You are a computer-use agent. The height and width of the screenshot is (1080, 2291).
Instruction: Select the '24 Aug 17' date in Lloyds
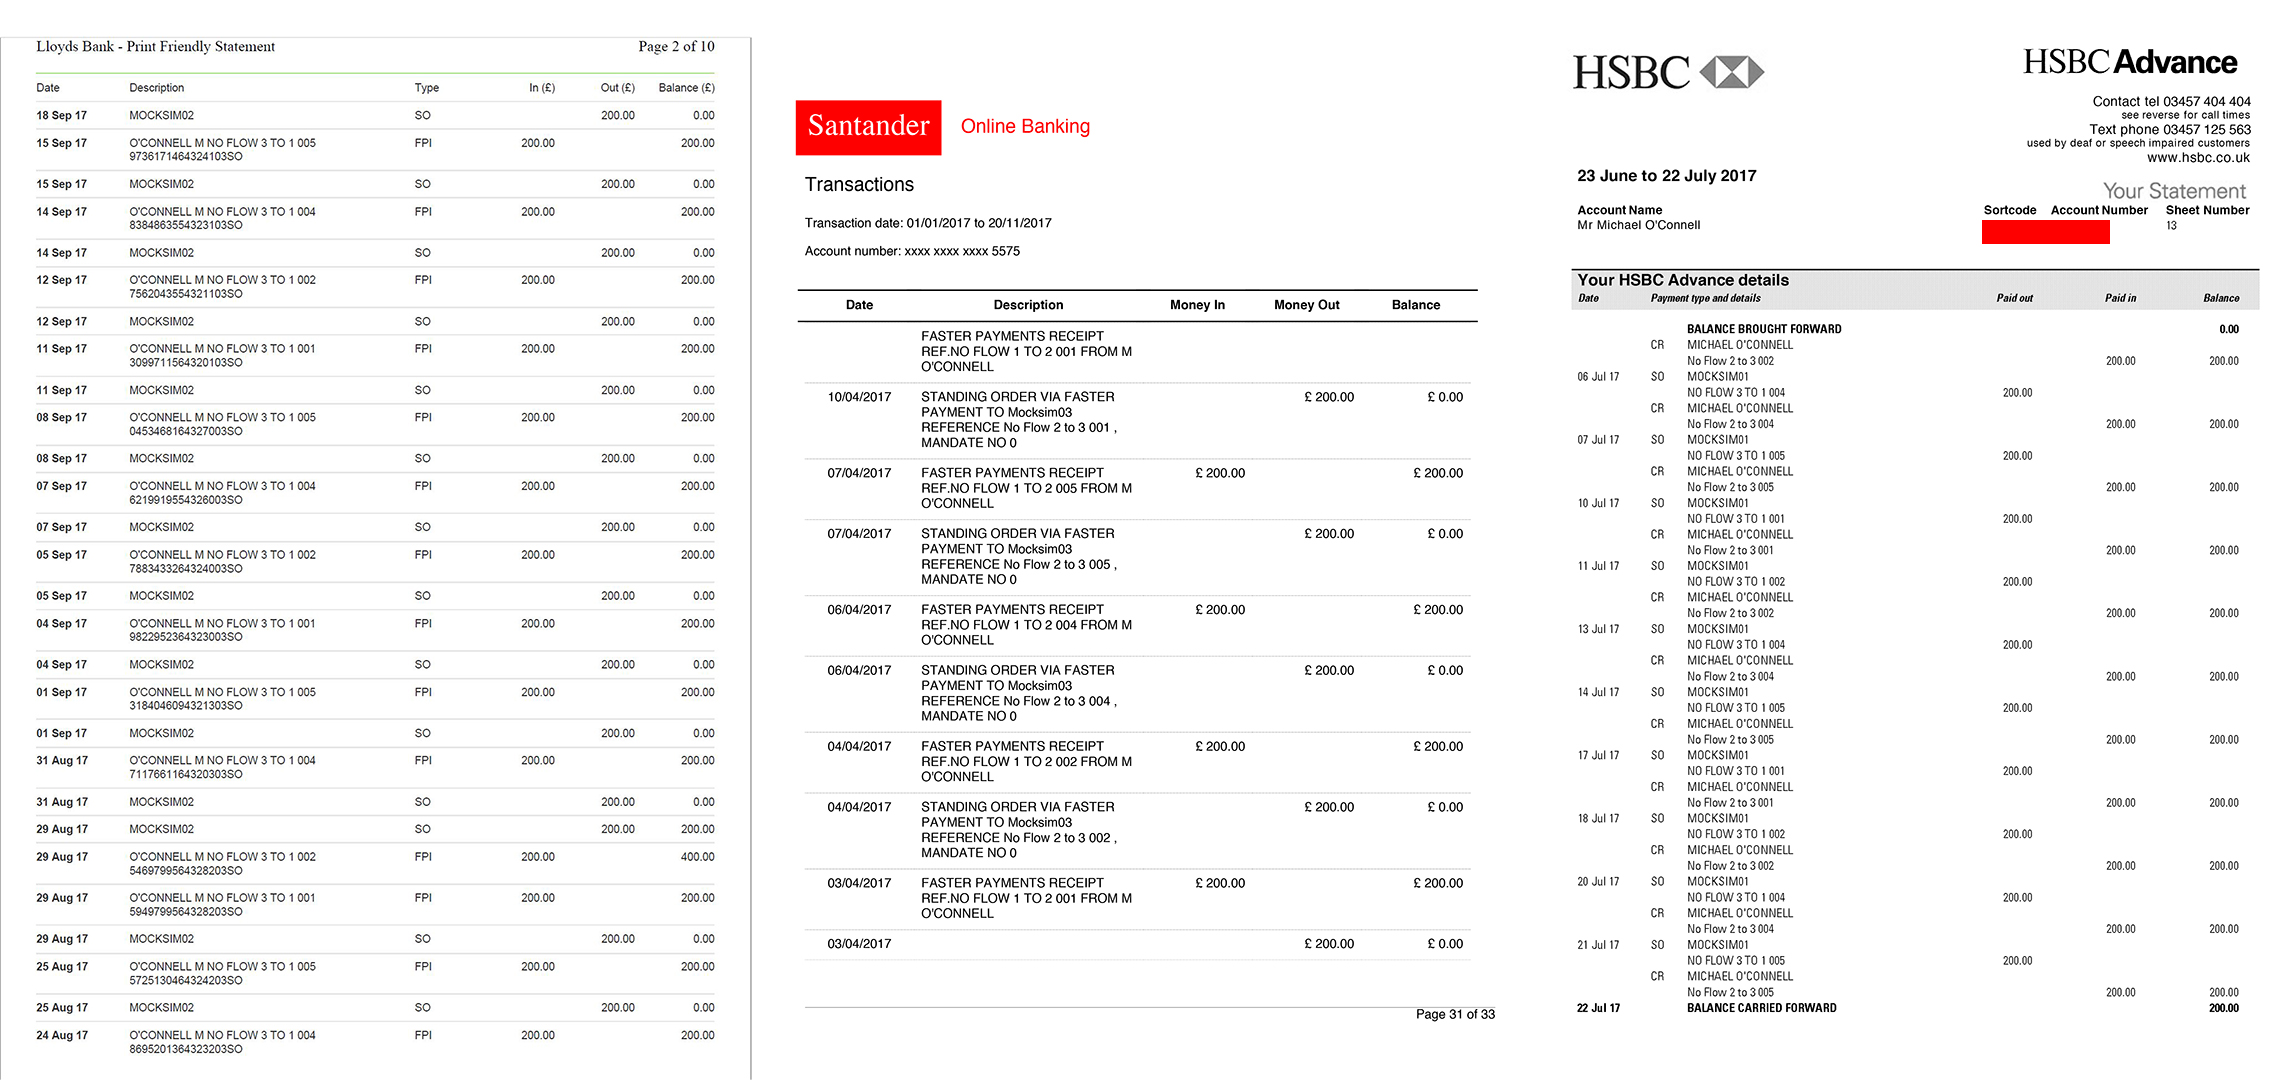pyautogui.click(x=61, y=1036)
